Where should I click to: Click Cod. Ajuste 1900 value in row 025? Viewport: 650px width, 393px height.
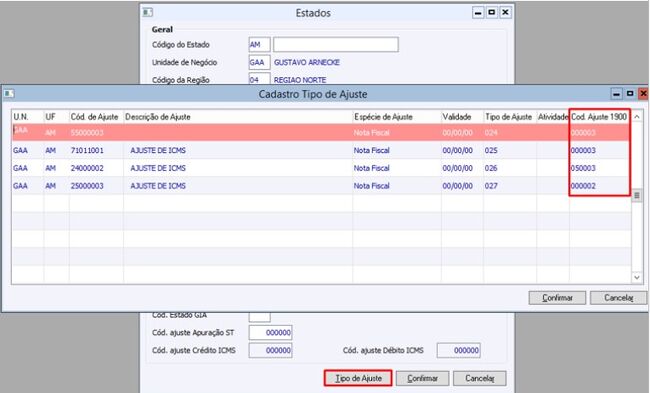(x=583, y=150)
